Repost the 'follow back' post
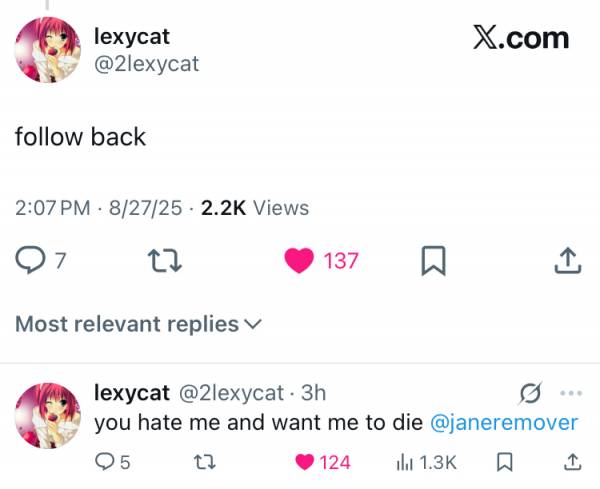The image size is (600, 489). click(x=165, y=261)
